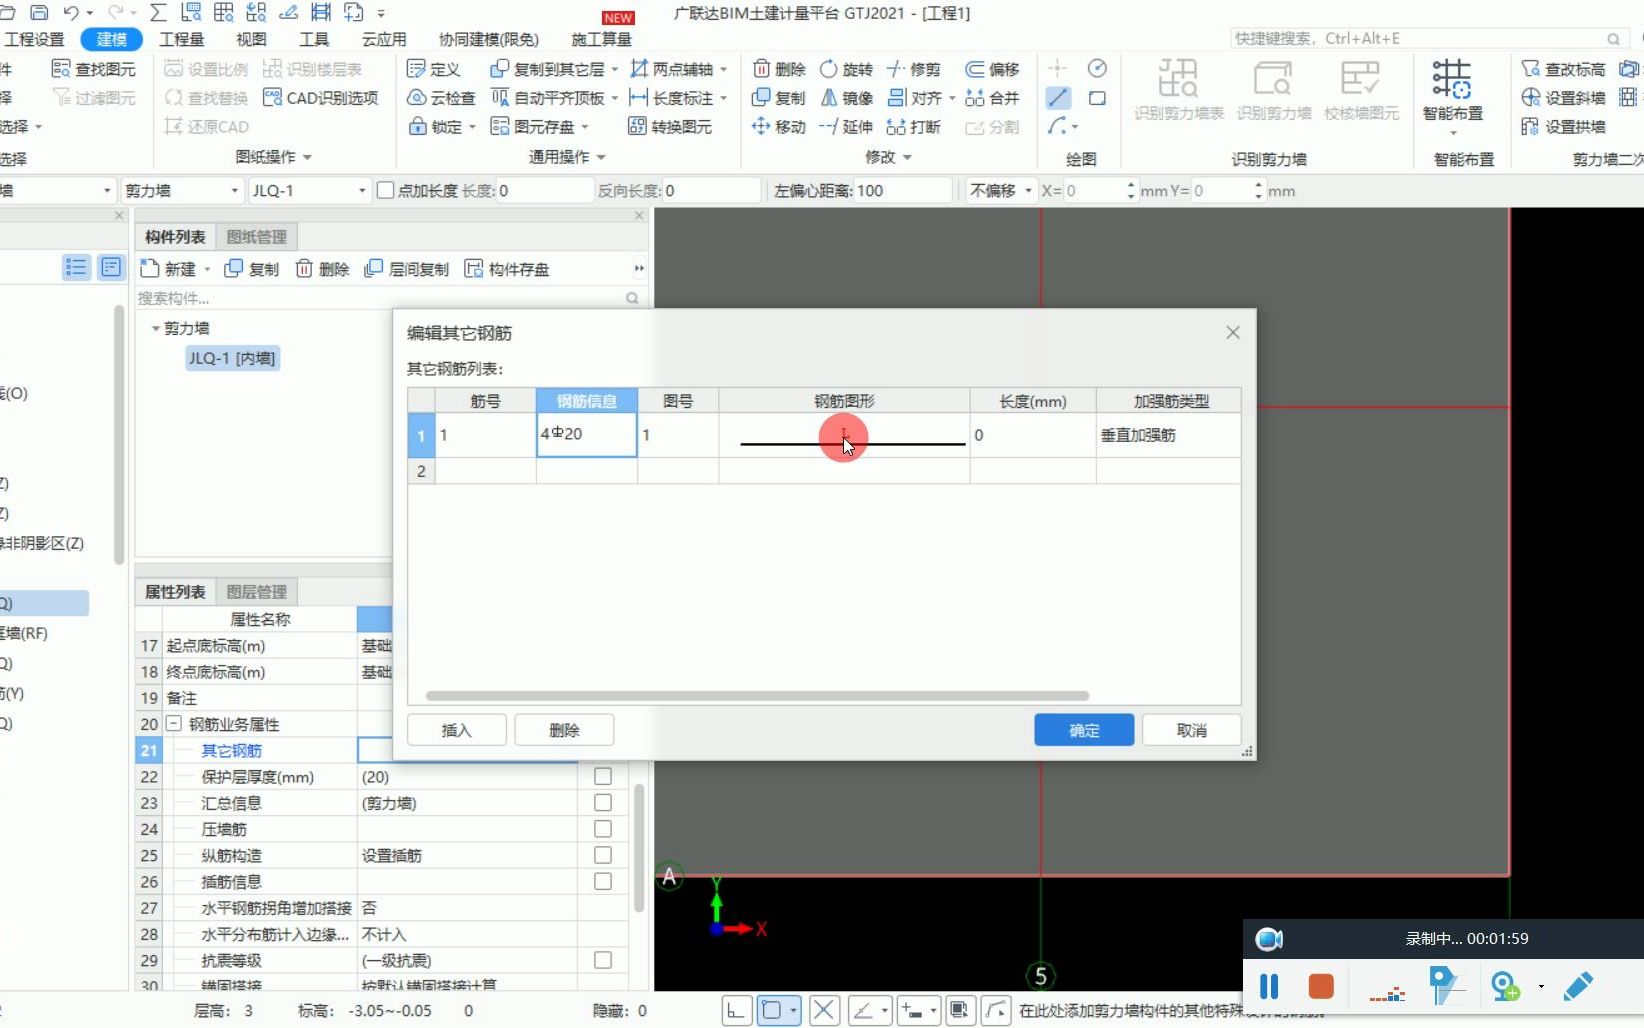
Task: Open the 视图 ribbon tab
Action: click(251, 39)
